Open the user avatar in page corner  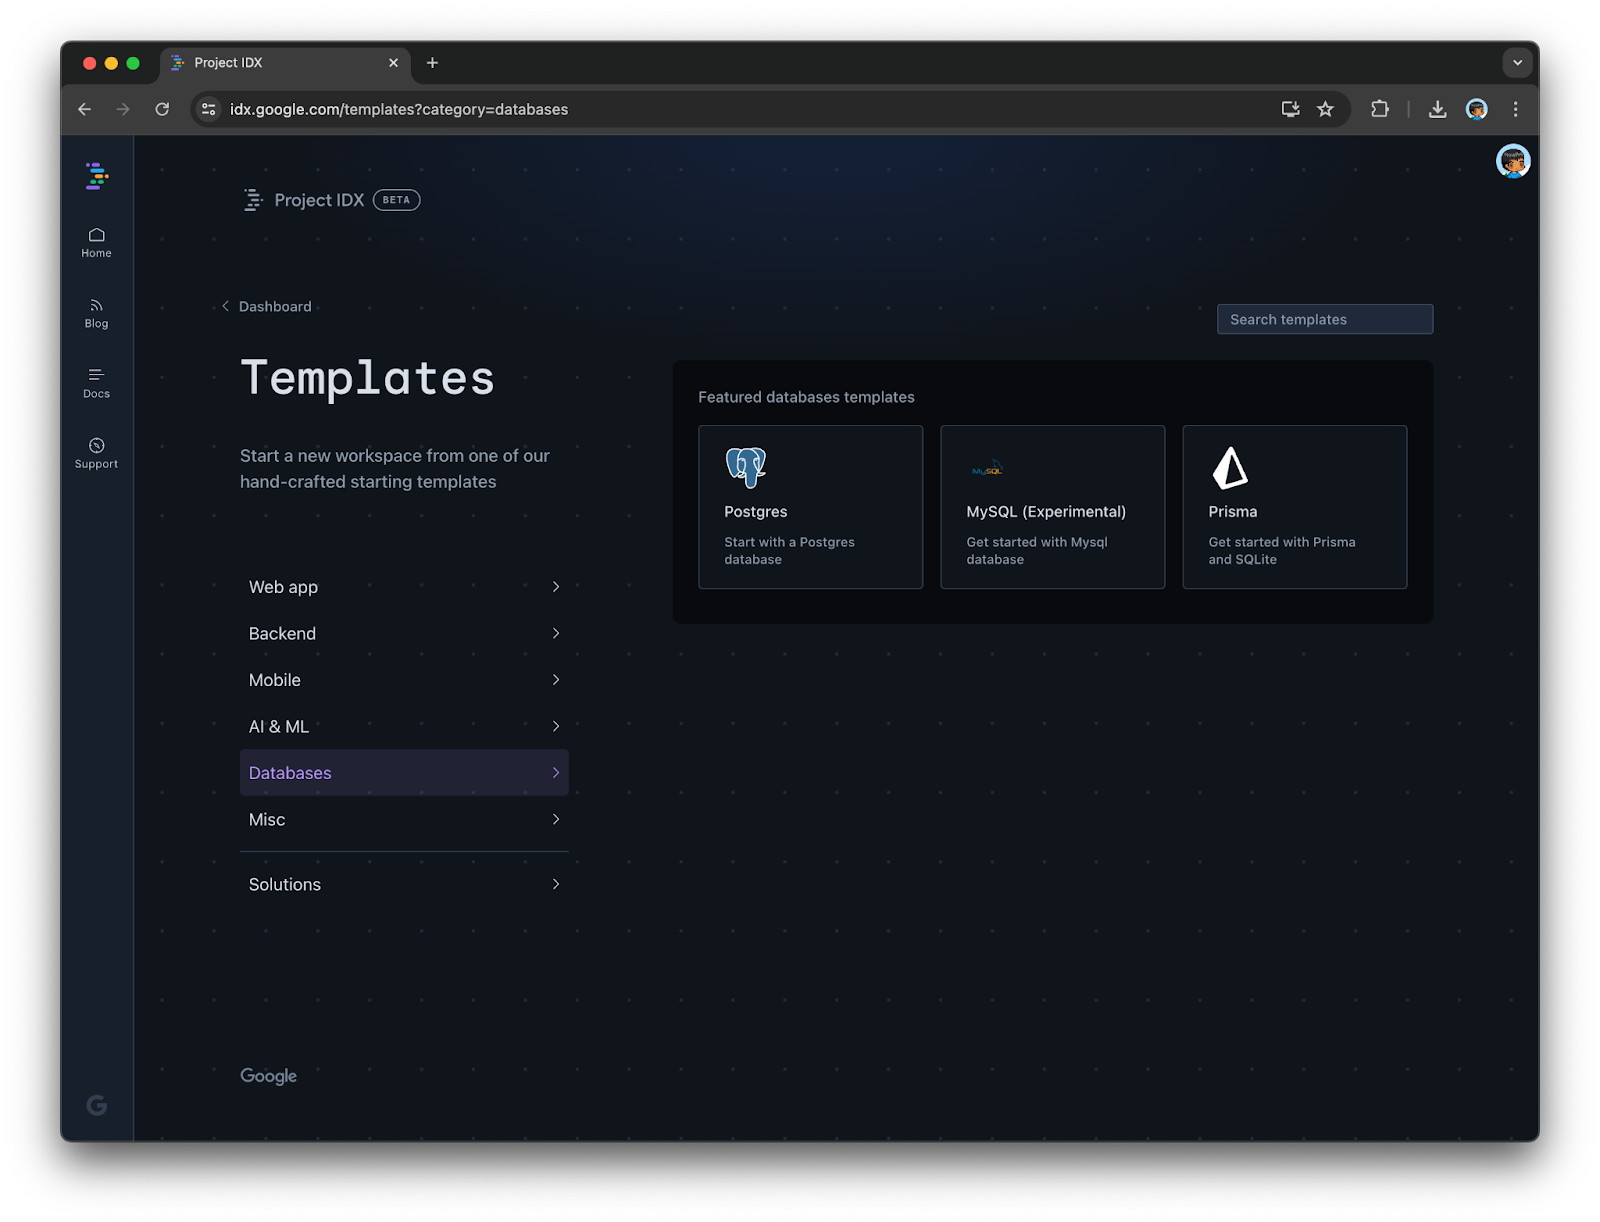pos(1513,161)
